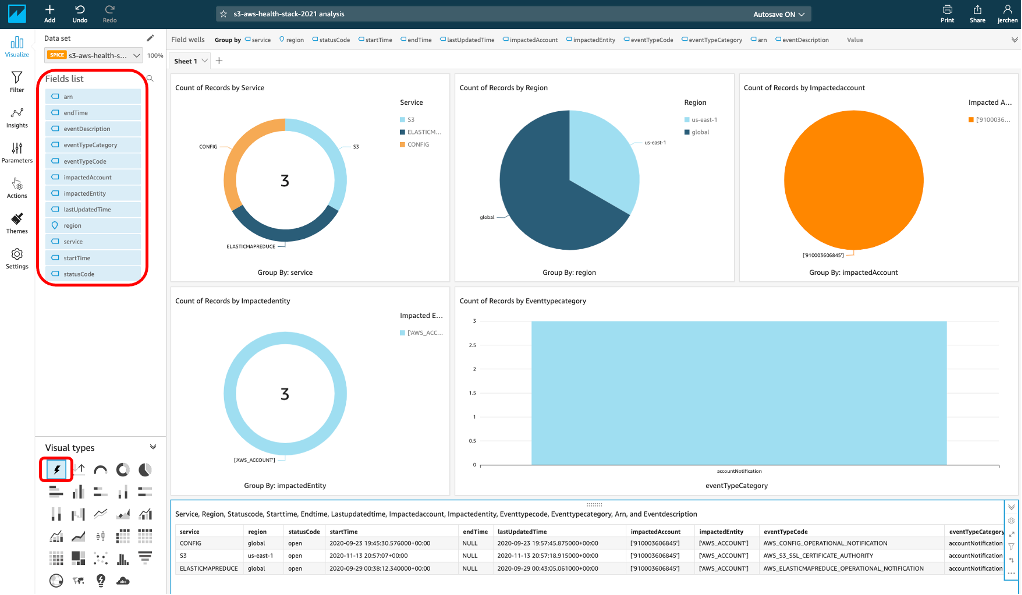Select eventTypeCategory in the fields list
The width and height of the screenshot is (1022, 595).
pyautogui.click(x=93, y=145)
